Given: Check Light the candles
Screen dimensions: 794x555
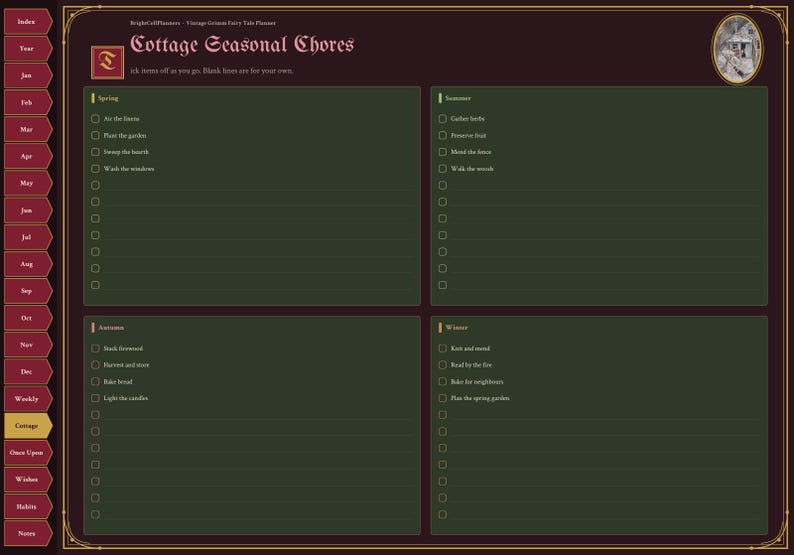Looking at the screenshot, I should pyautogui.click(x=95, y=398).
